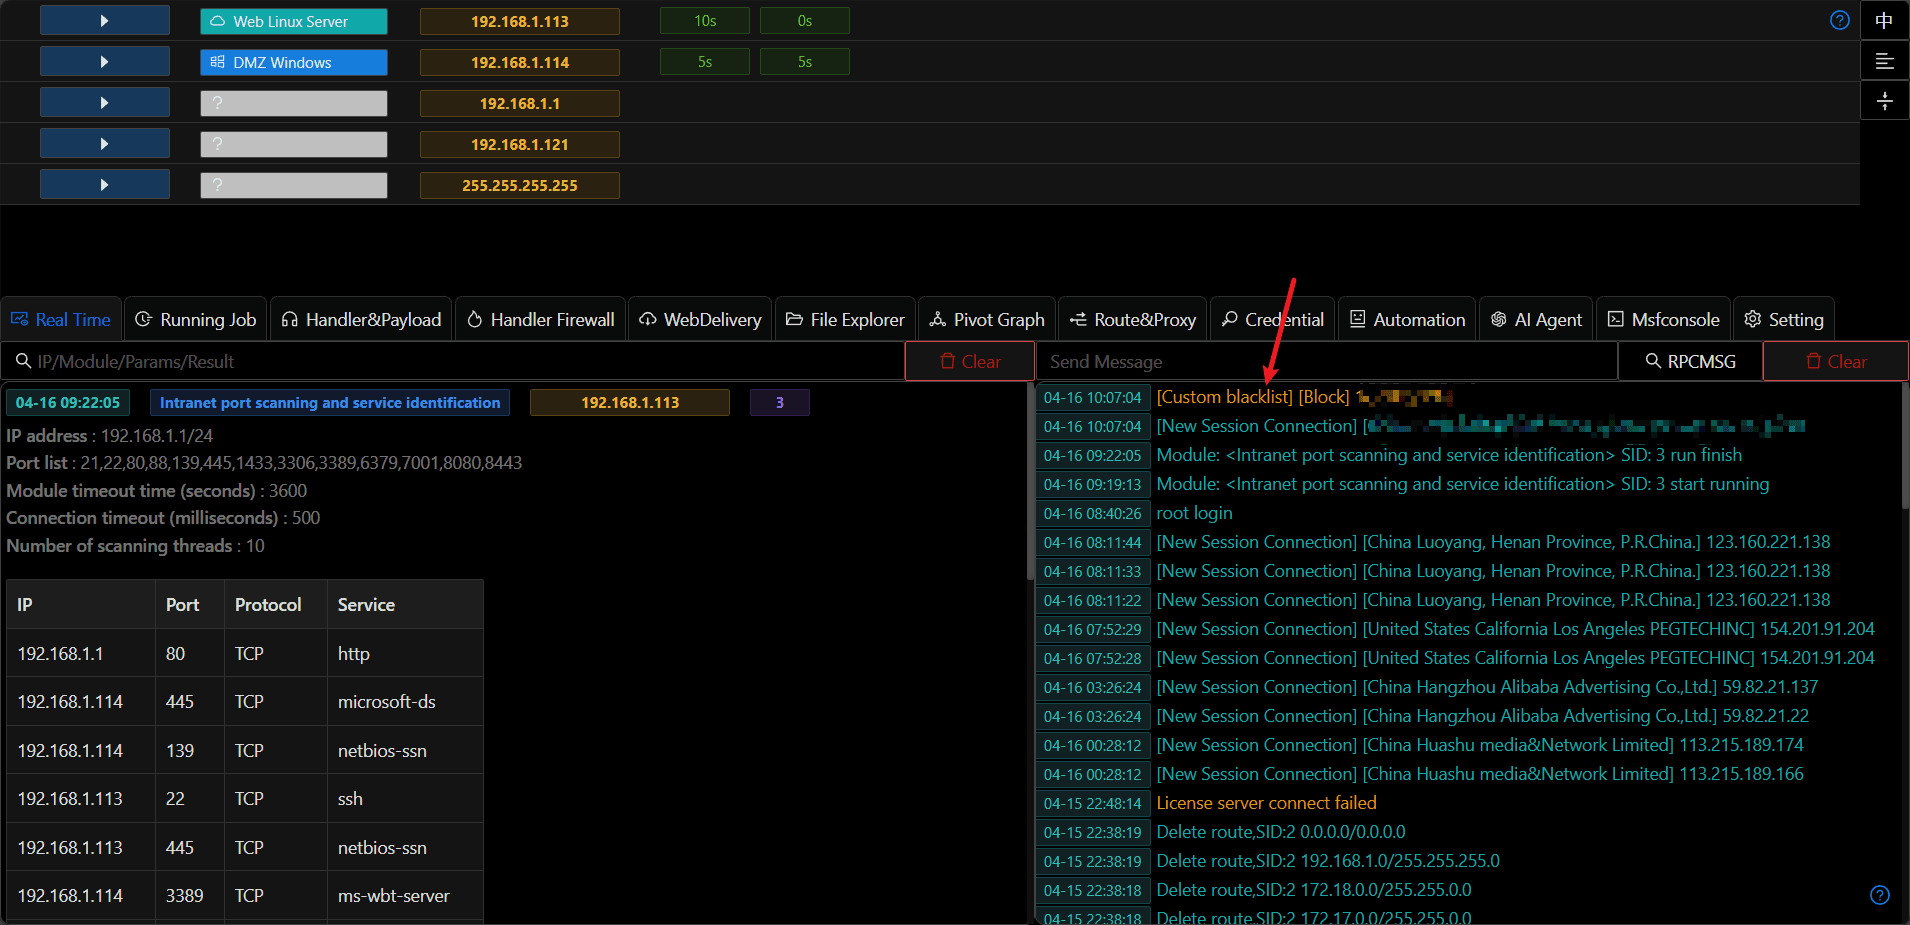Open the Handler Firewall tab

[x=540, y=320]
